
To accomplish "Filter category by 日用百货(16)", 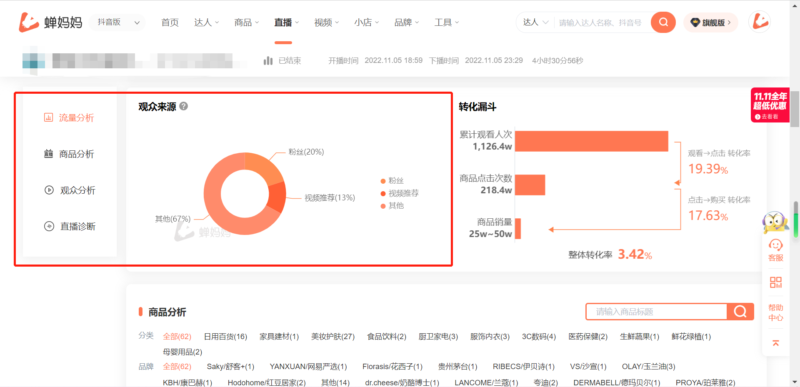I will [225, 337].
